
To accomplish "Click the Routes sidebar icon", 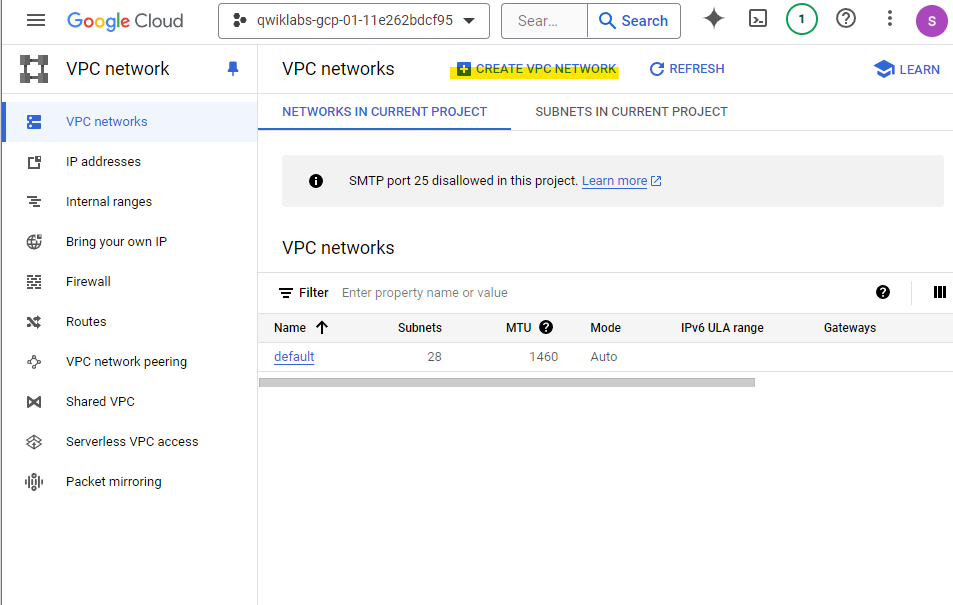I will pos(34,322).
